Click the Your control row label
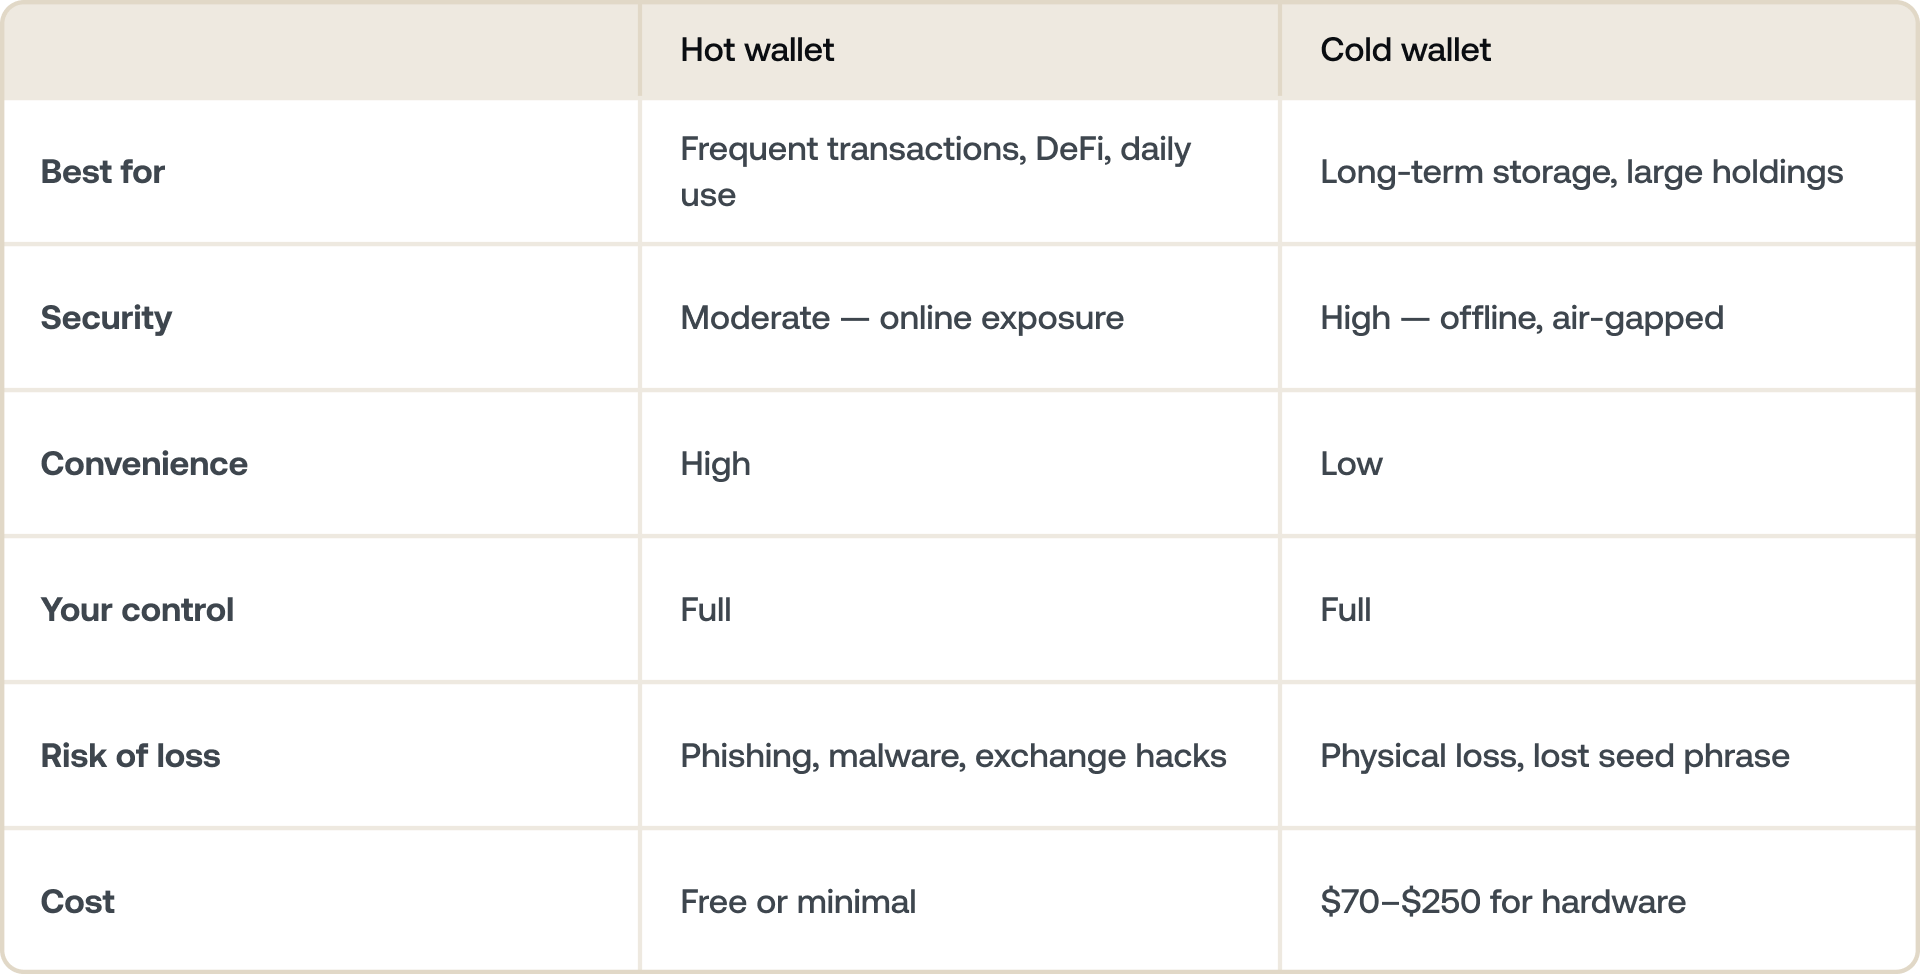This screenshot has height=975, width=1920. pyautogui.click(x=137, y=610)
